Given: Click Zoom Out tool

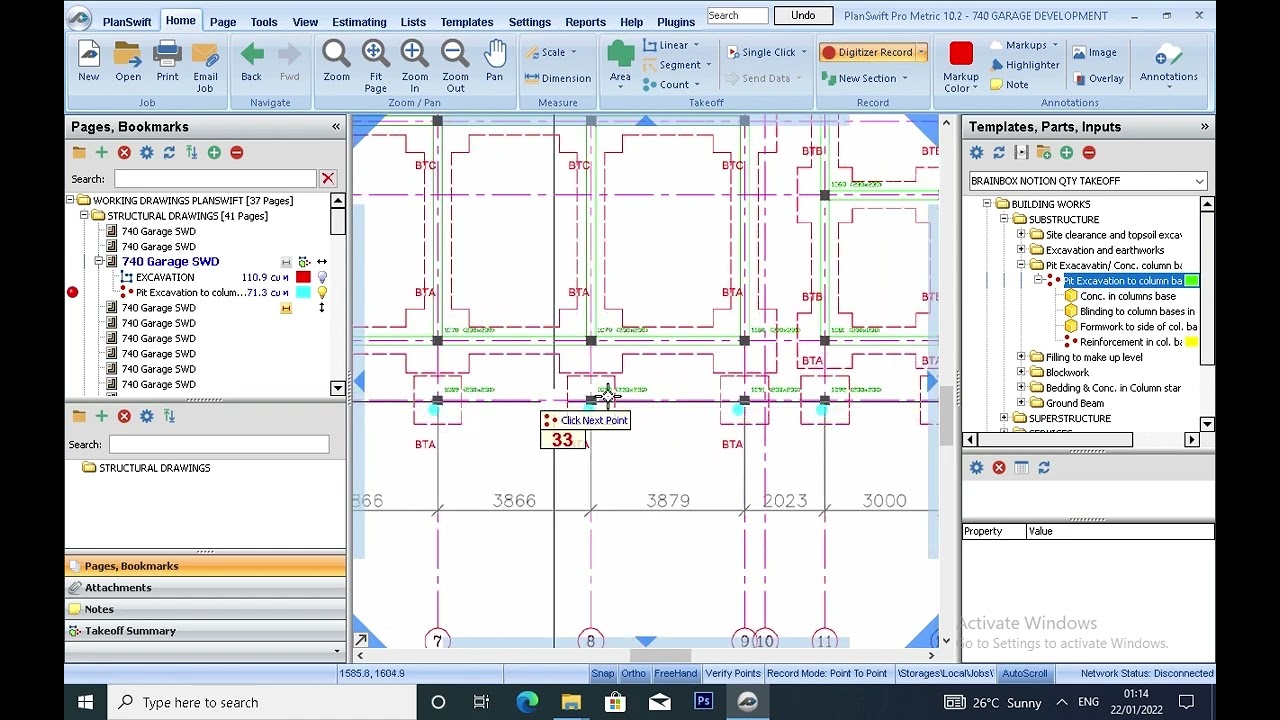Looking at the screenshot, I should 455,66.
